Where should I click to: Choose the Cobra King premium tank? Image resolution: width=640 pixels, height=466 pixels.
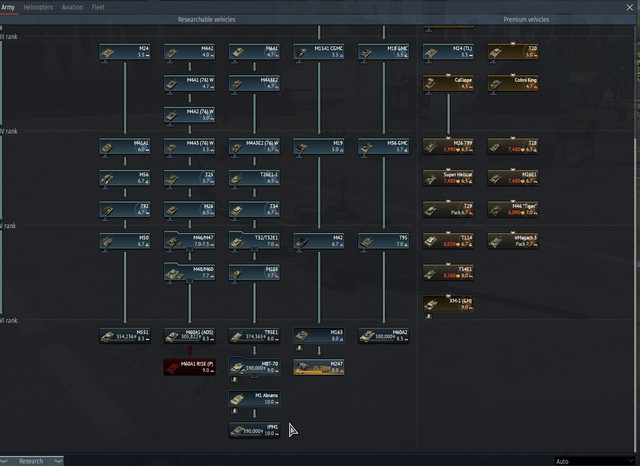(x=513, y=83)
